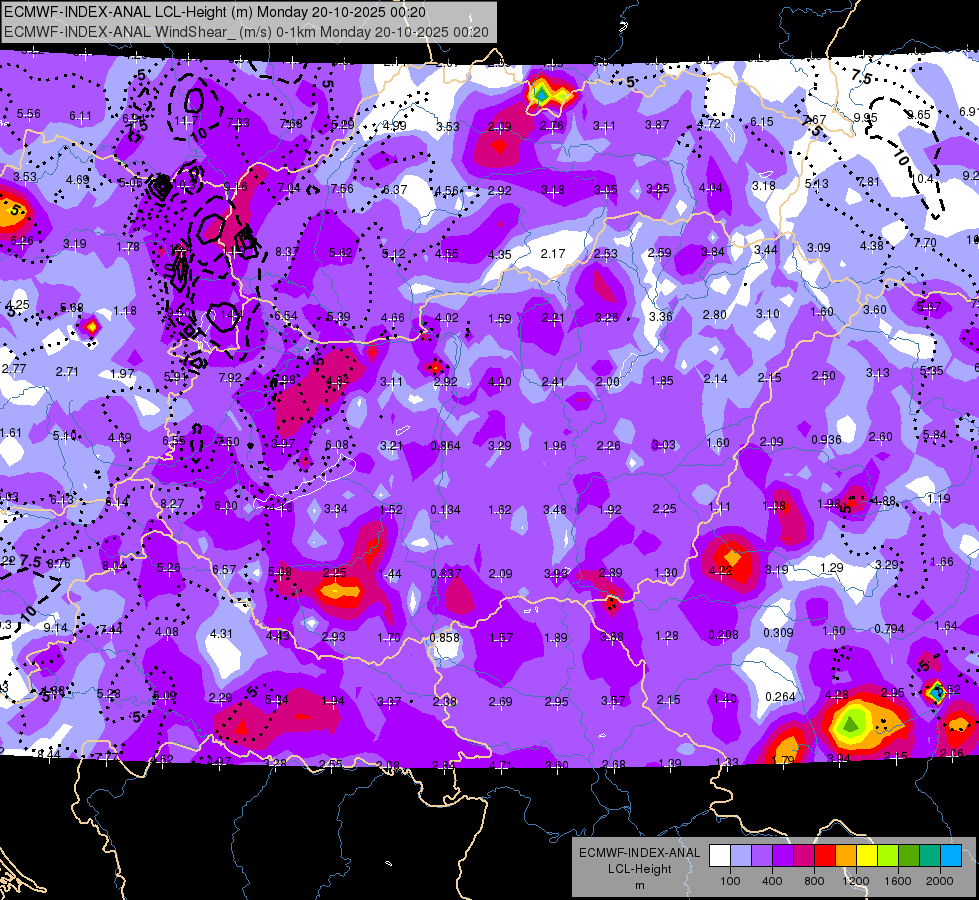Click the wind shear value "5.62"
This screenshot has height=900, width=979.
341,253
